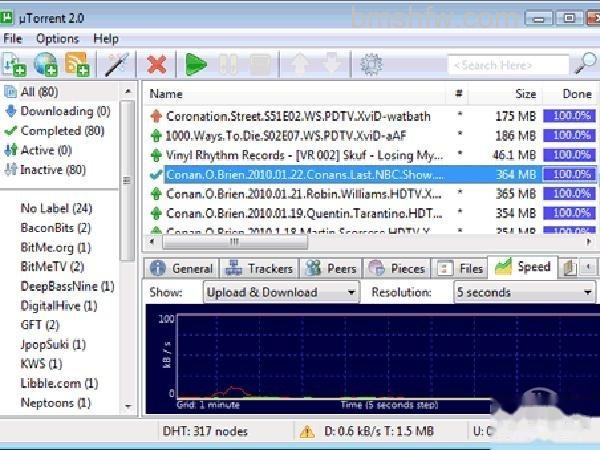Open Preferences gear icon in toolbar
The width and height of the screenshot is (600, 450).
(371, 64)
